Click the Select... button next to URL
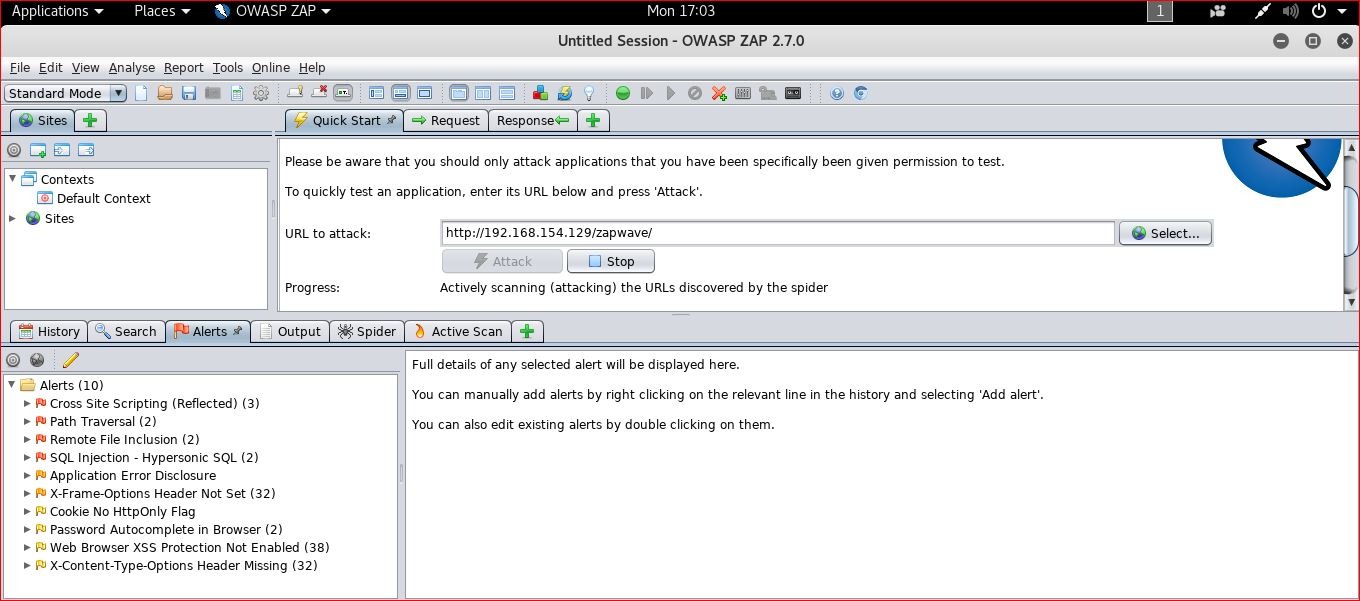Viewport: 1360px width, 601px height. click(x=1165, y=233)
